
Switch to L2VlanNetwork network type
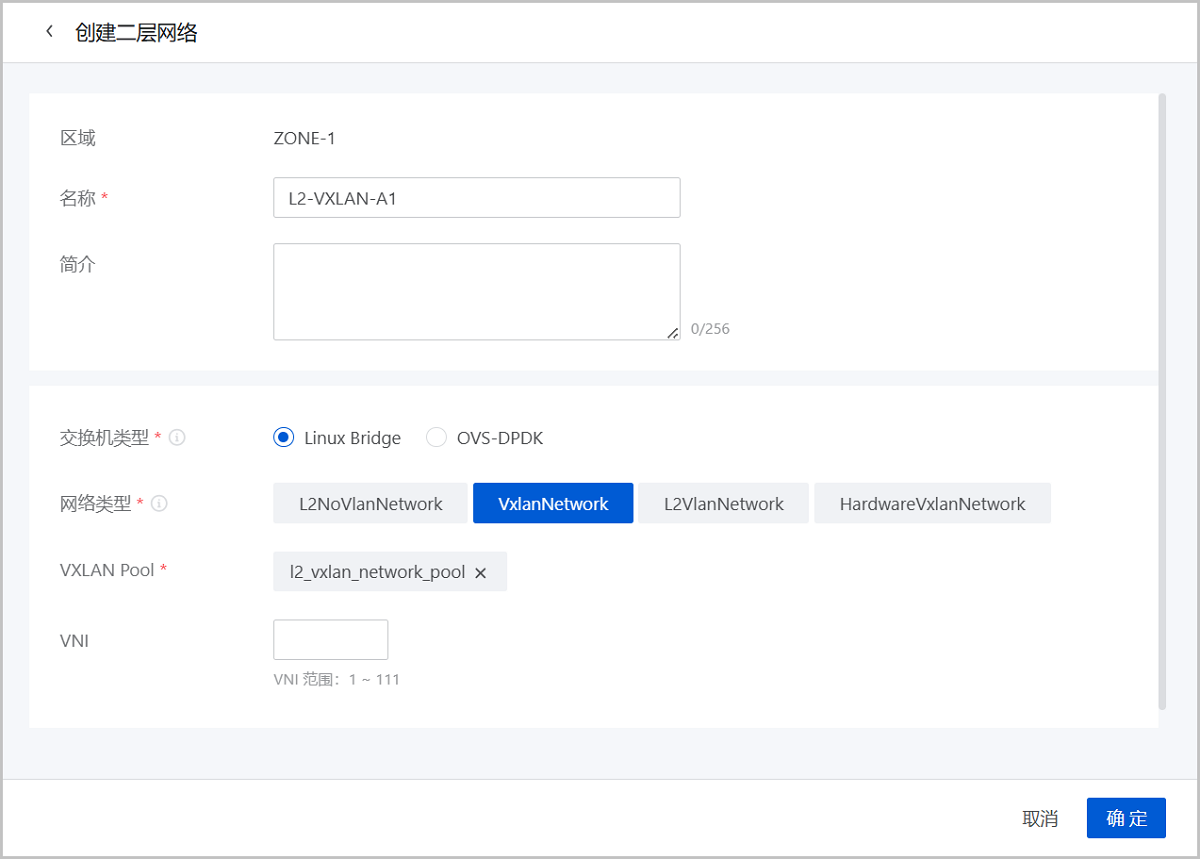coord(723,504)
